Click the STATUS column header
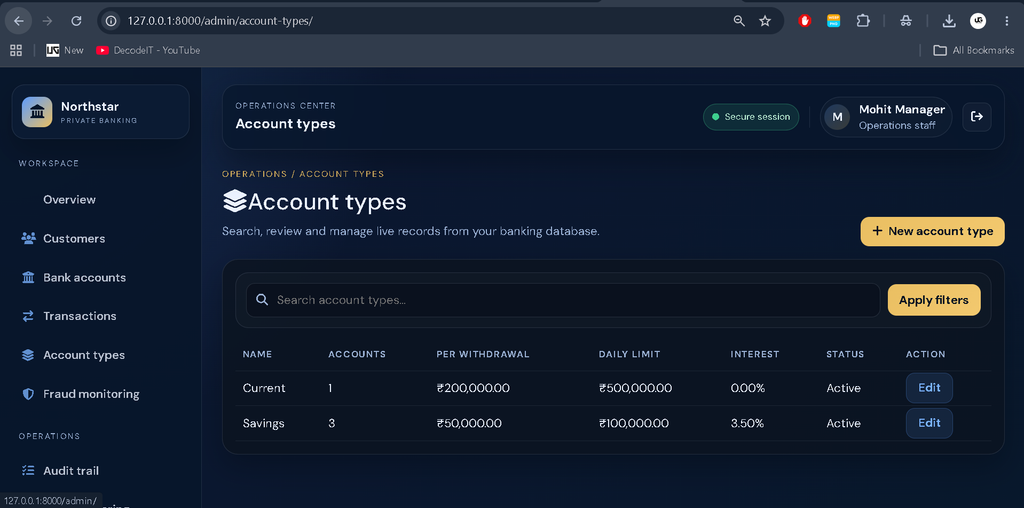 tap(845, 355)
